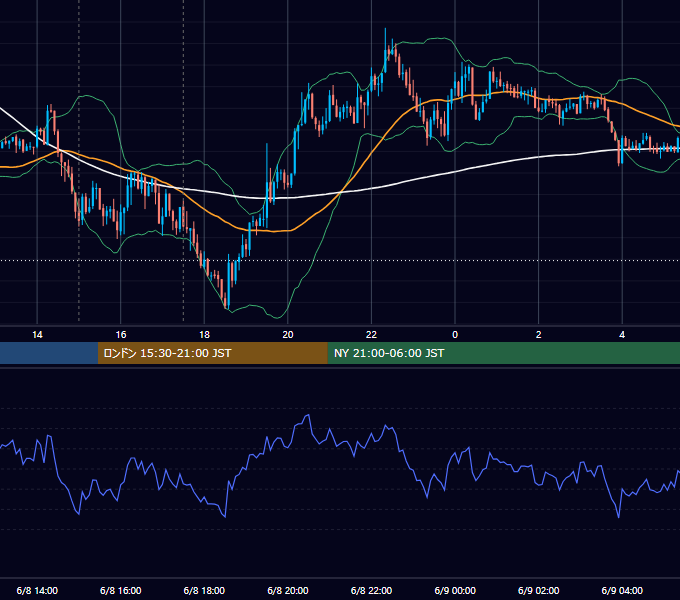The height and width of the screenshot is (600, 680).
Task: Click the 6/8 14:00 date label
Action: [x=37, y=590]
